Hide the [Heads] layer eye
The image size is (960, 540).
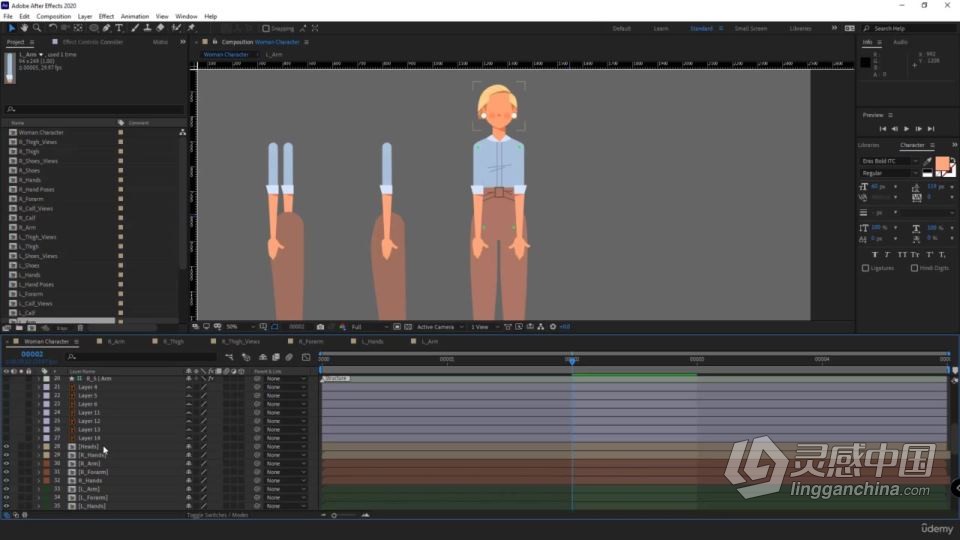tap(6, 447)
